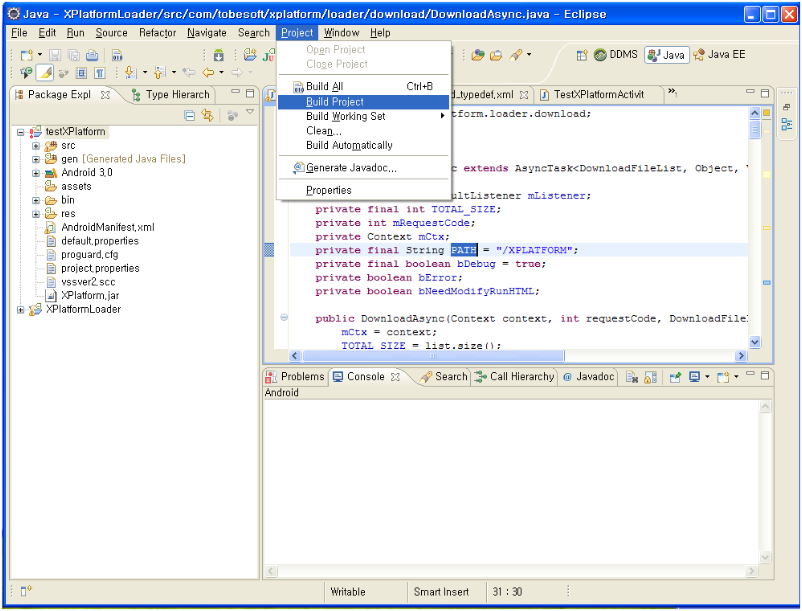Toggle Mark Occurrences highlighter button
The height and width of the screenshot is (611, 802).
pos(45,73)
